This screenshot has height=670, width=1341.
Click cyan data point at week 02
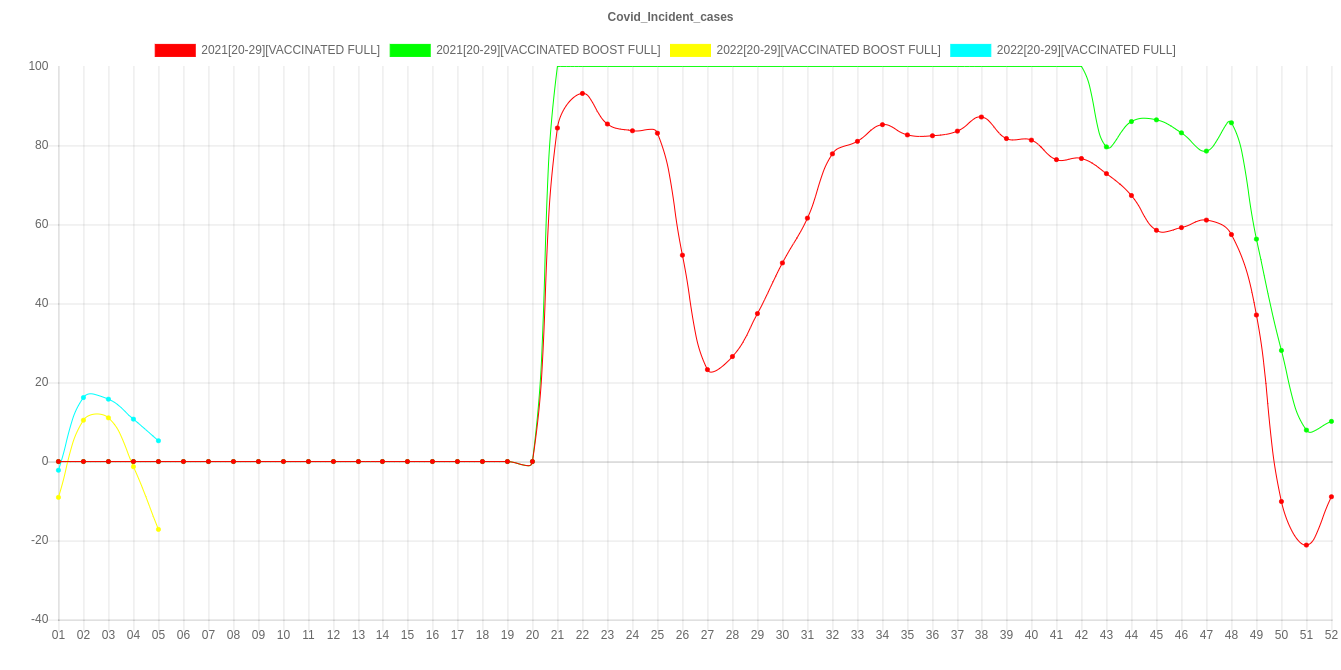83,397
